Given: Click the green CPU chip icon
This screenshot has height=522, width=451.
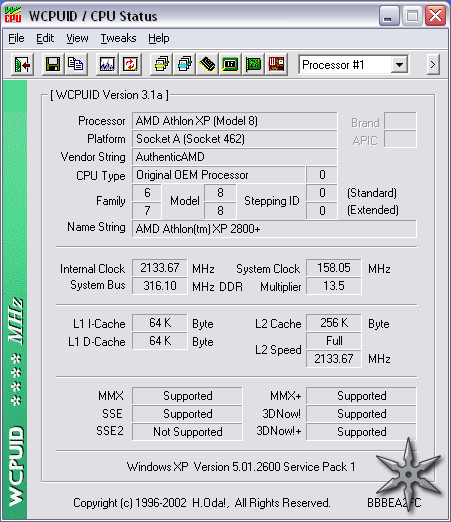Looking at the screenshot, I should click(230, 64).
